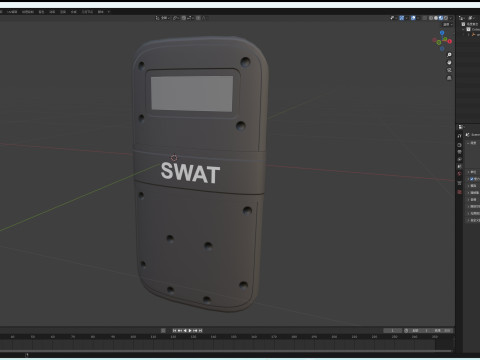Open the overlays options dropdown arrow

pyautogui.click(x=418, y=18)
